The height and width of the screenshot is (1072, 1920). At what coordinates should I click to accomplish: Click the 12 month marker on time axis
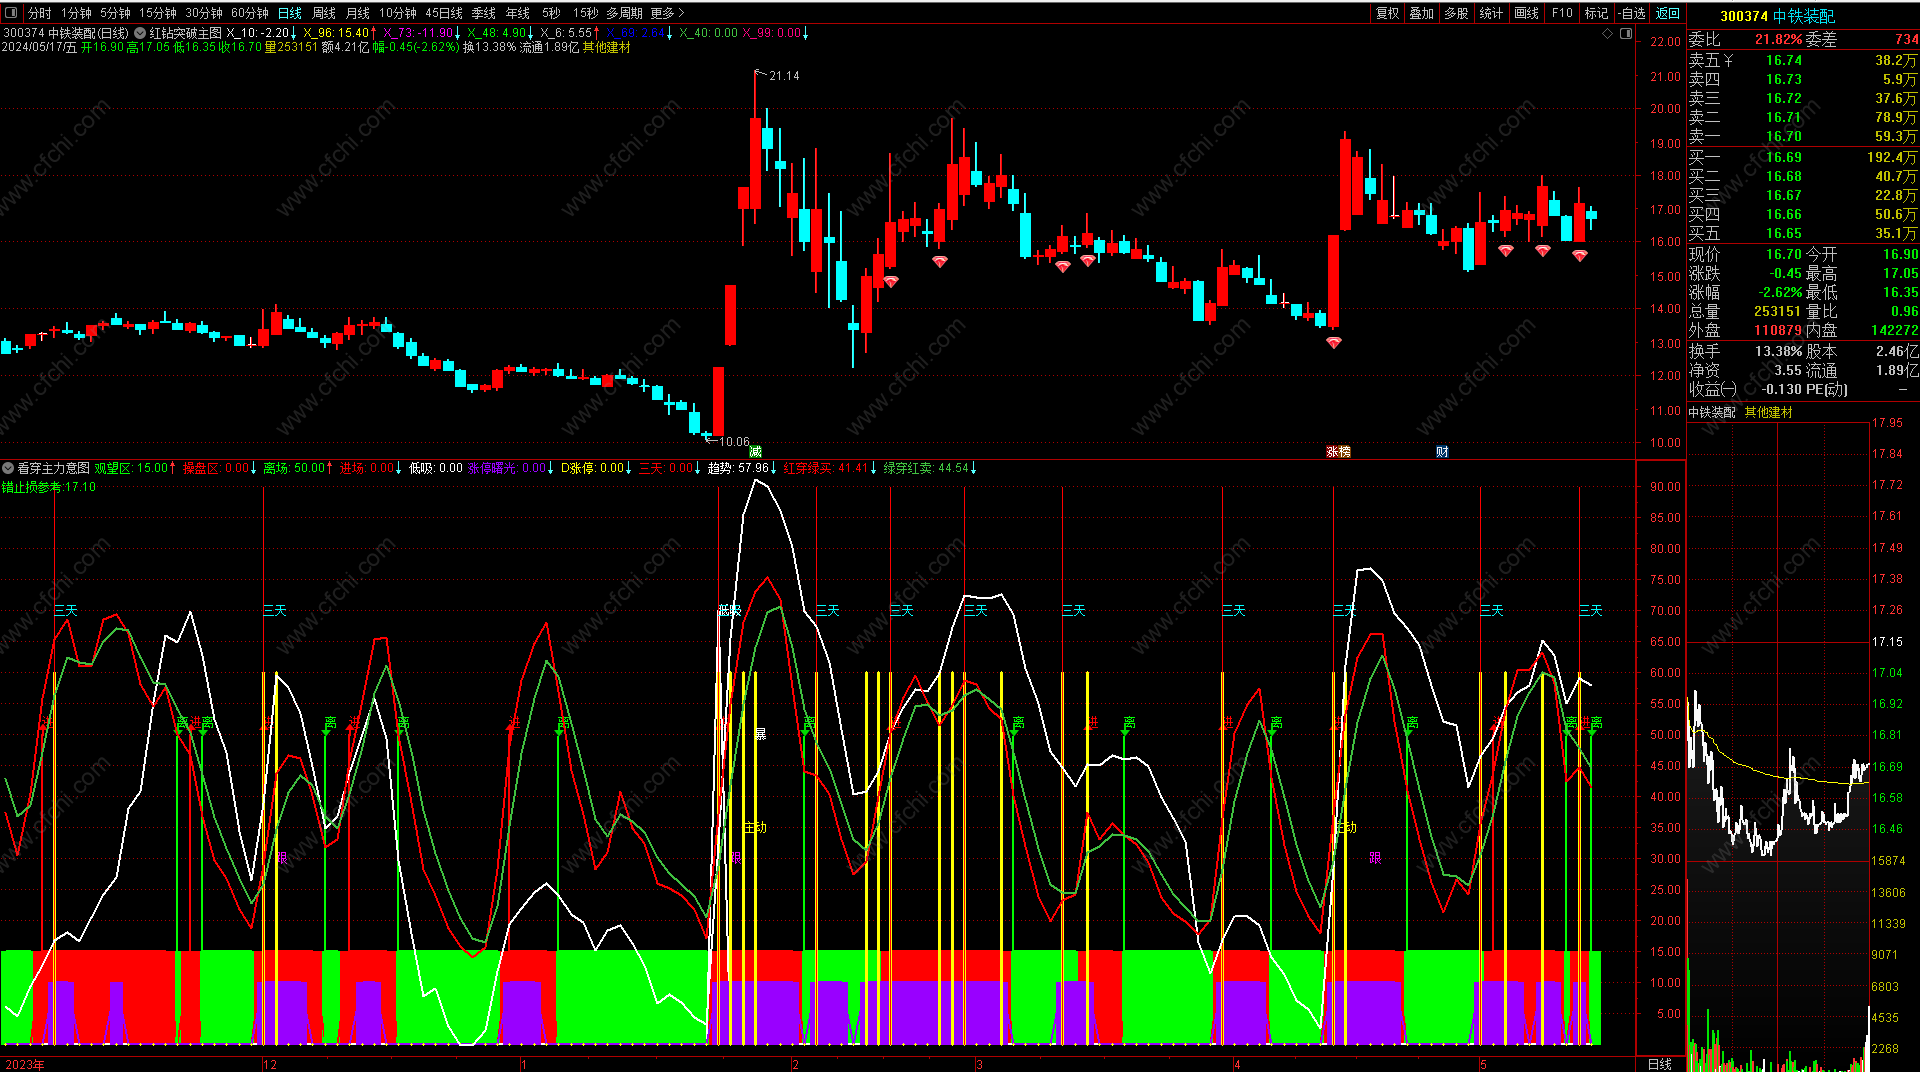(x=270, y=1064)
